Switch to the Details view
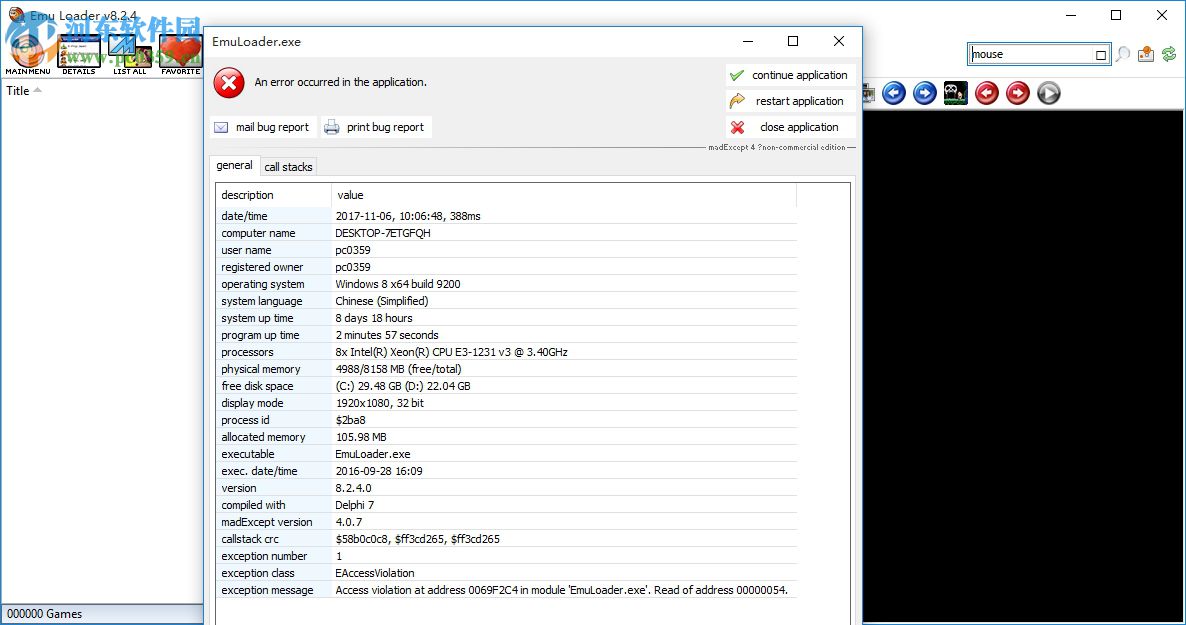1186x625 pixels. [x=78, y=50]
